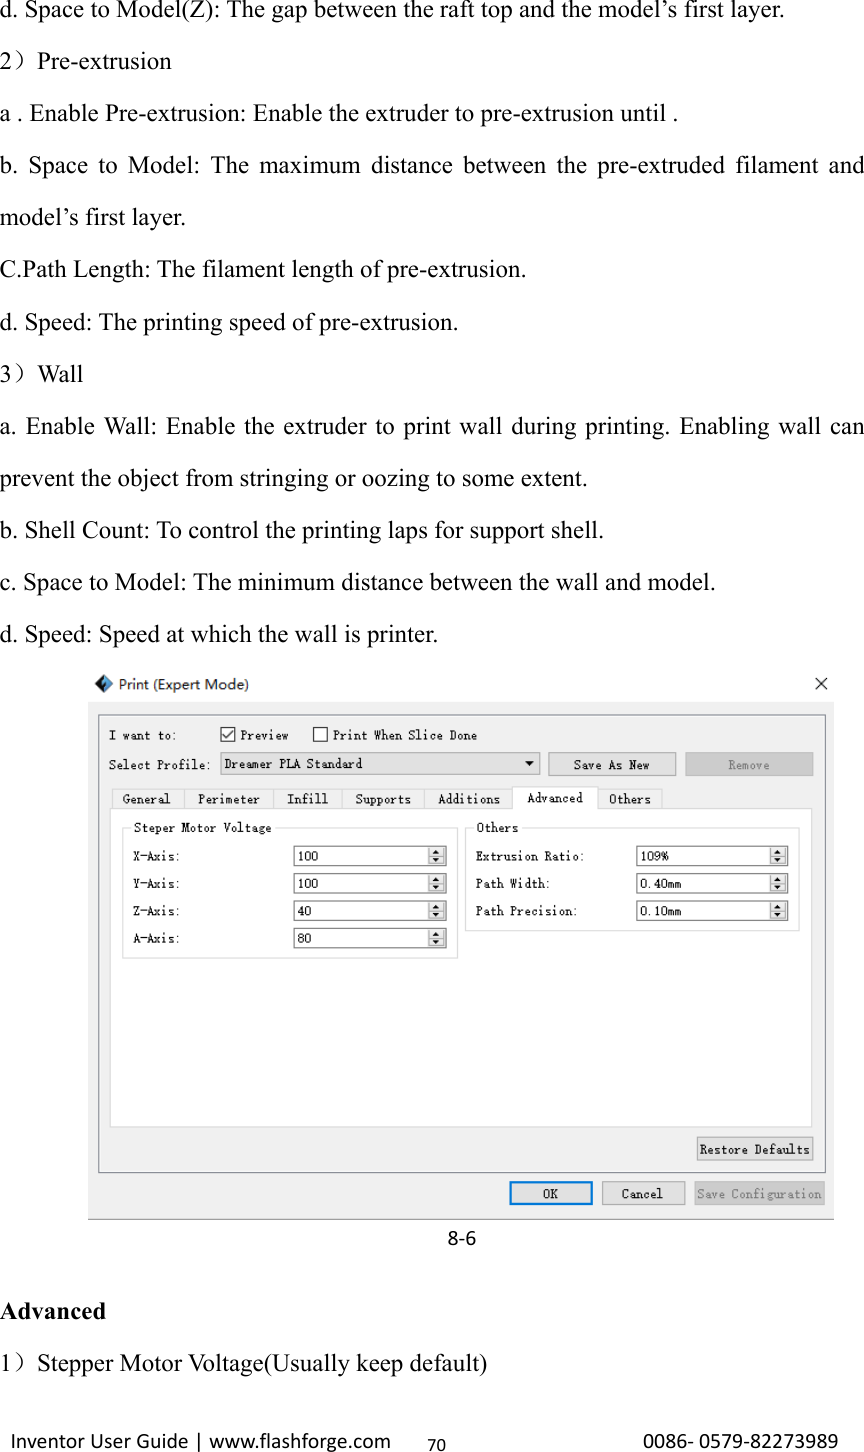
Task: Click the FlashPrint logo icon in title bar
Action: [104, 684]
